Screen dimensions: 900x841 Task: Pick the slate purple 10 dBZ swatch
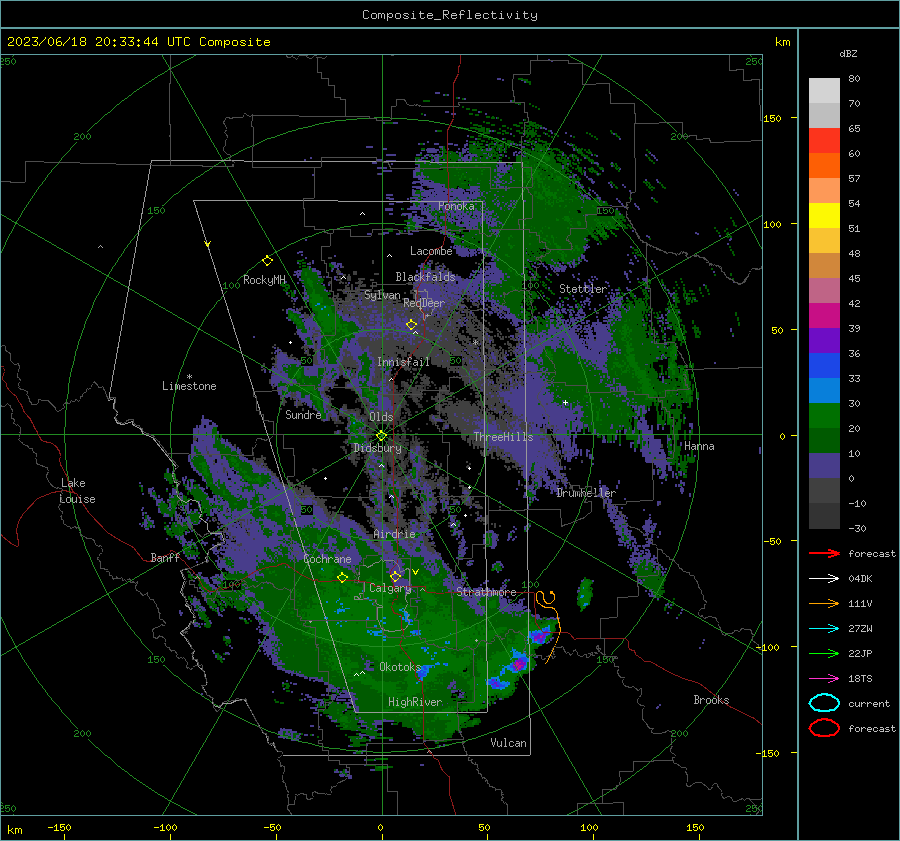824,465
